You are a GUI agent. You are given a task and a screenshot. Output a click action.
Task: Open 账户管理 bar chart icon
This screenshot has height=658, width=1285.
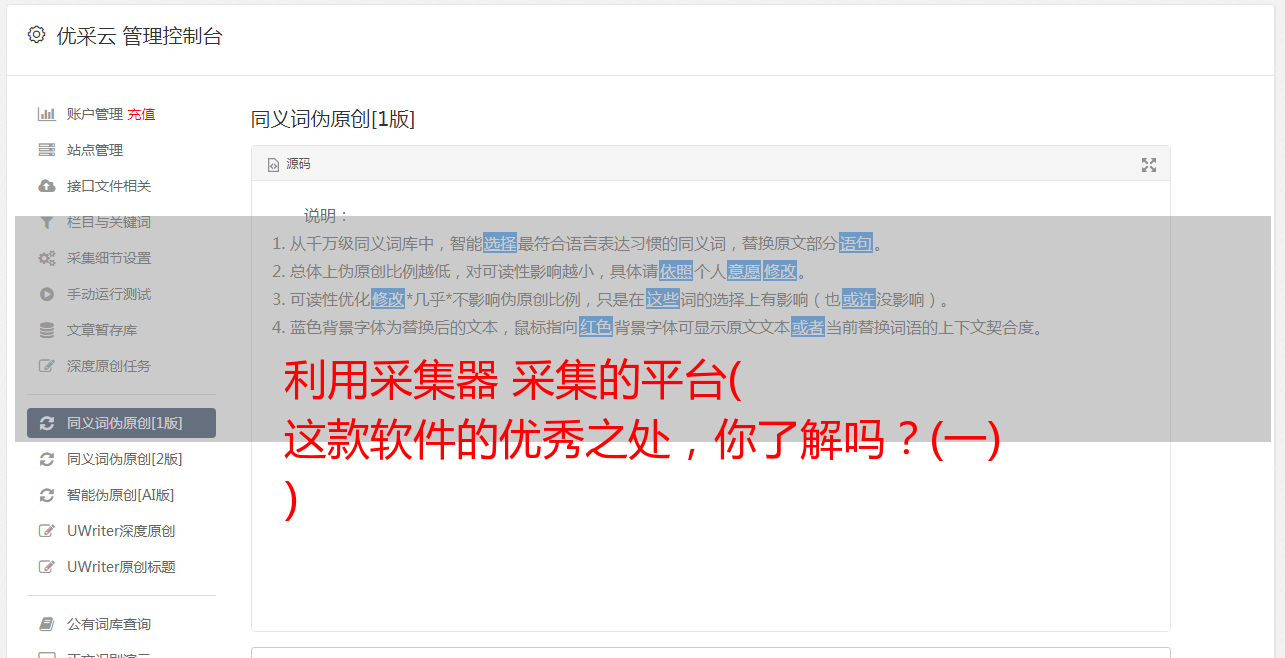46,114
